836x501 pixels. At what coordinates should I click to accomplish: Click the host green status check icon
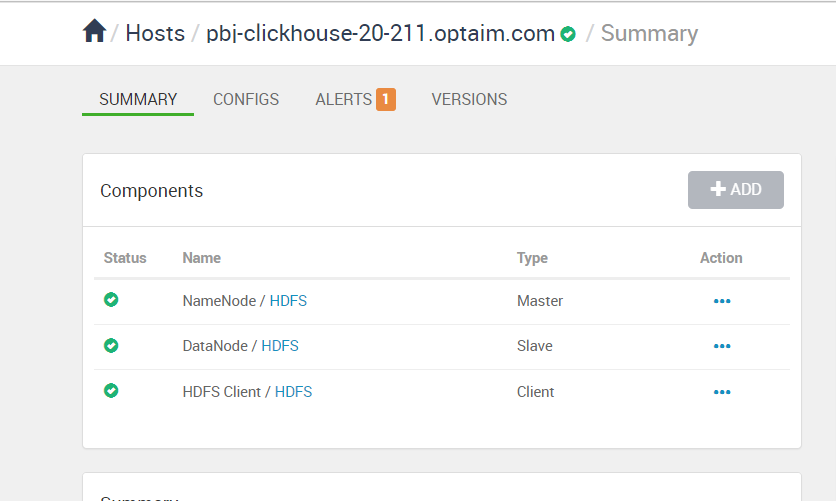pyautogui.click(x=568, y=34)
